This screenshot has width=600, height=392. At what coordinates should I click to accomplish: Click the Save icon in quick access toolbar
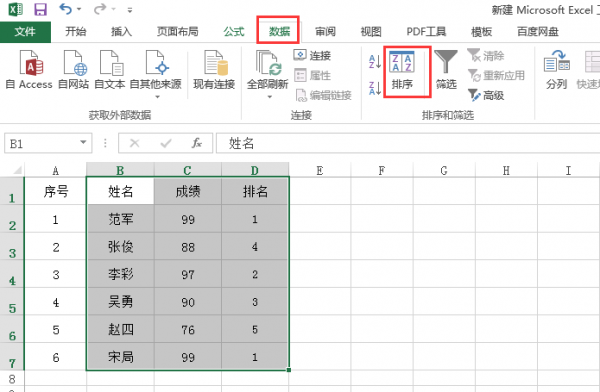(40, 9)
